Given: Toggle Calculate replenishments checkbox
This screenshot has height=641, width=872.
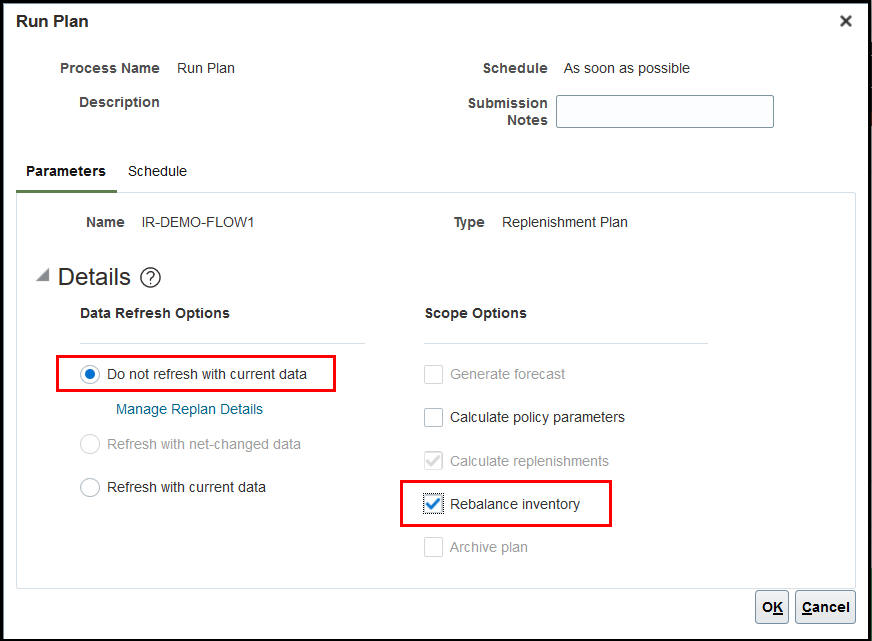Looking at the screenshot, I should pos(433,461).
